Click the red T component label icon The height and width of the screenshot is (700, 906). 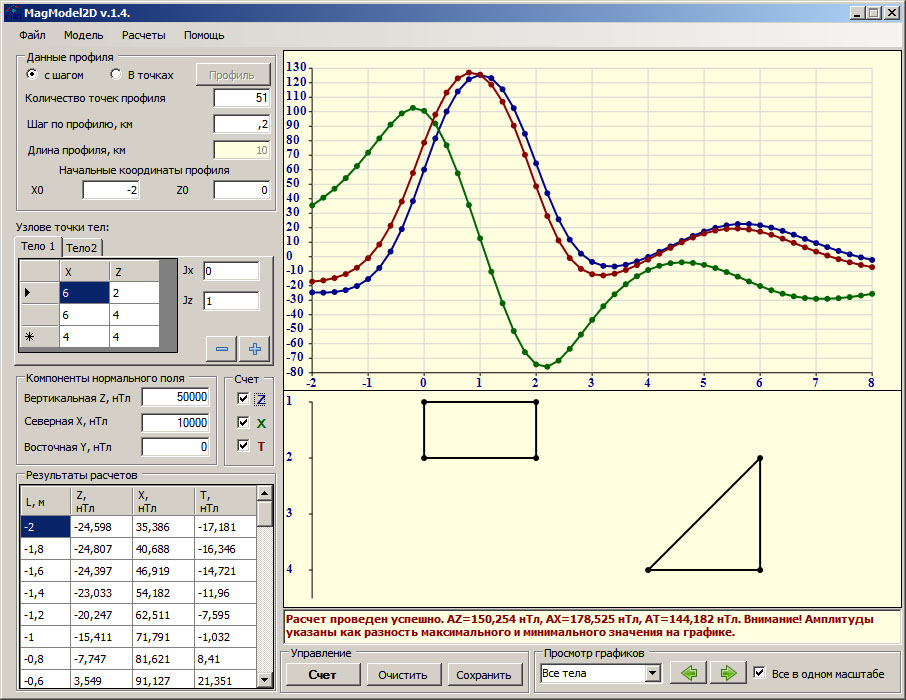(x=261, y=446)
